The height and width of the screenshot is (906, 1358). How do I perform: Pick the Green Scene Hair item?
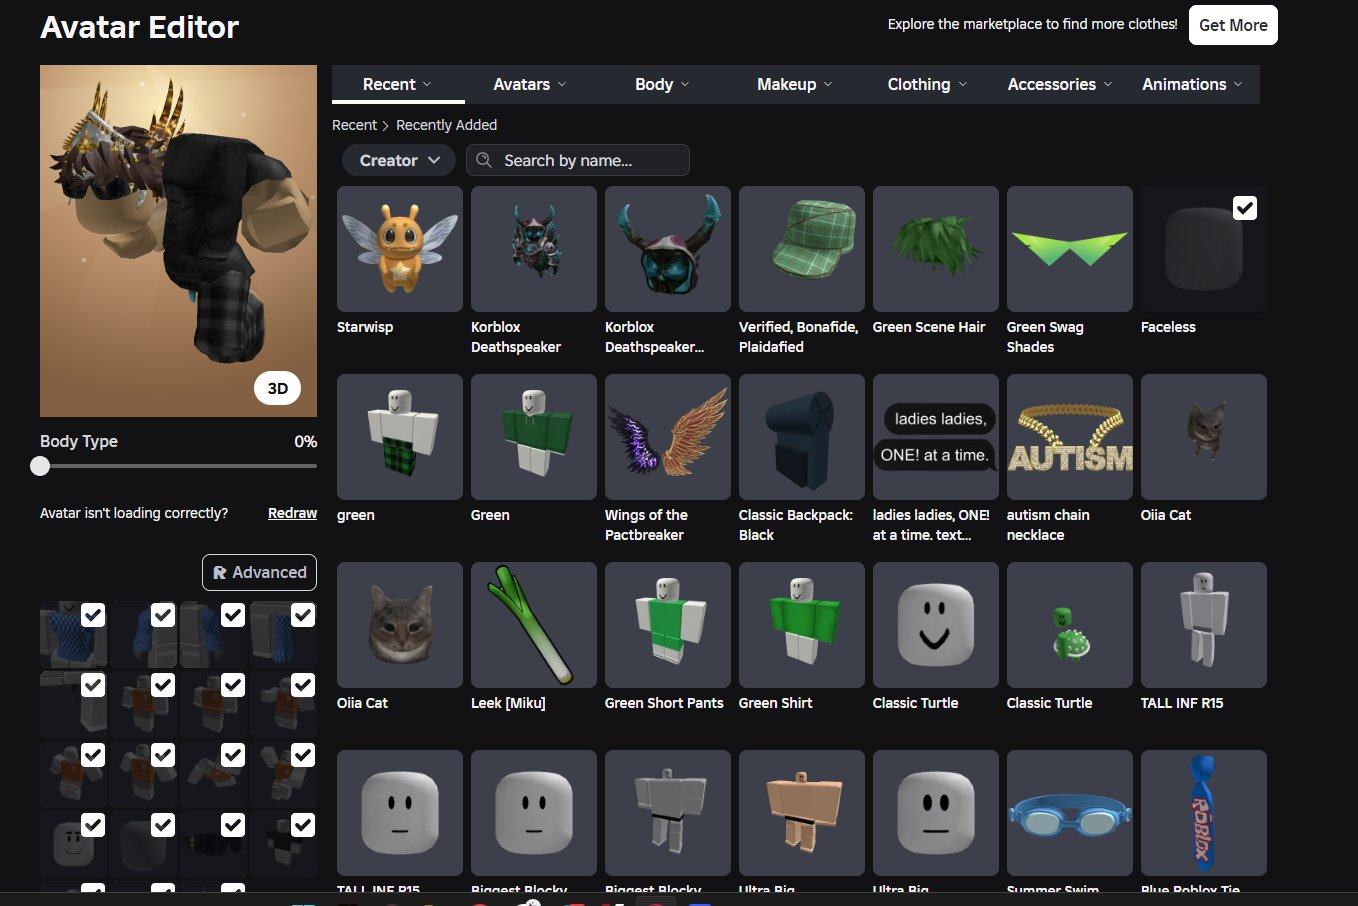pyautogui.click(x=936, y=249)
